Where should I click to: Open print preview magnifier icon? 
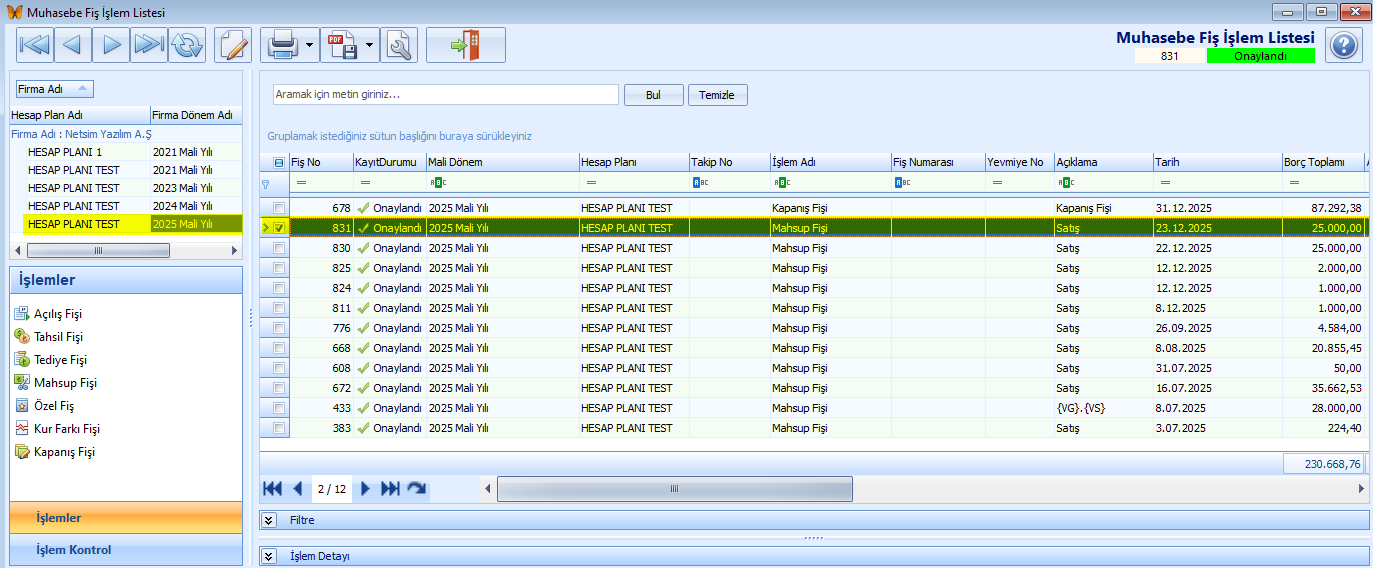(x=399, y=45)
